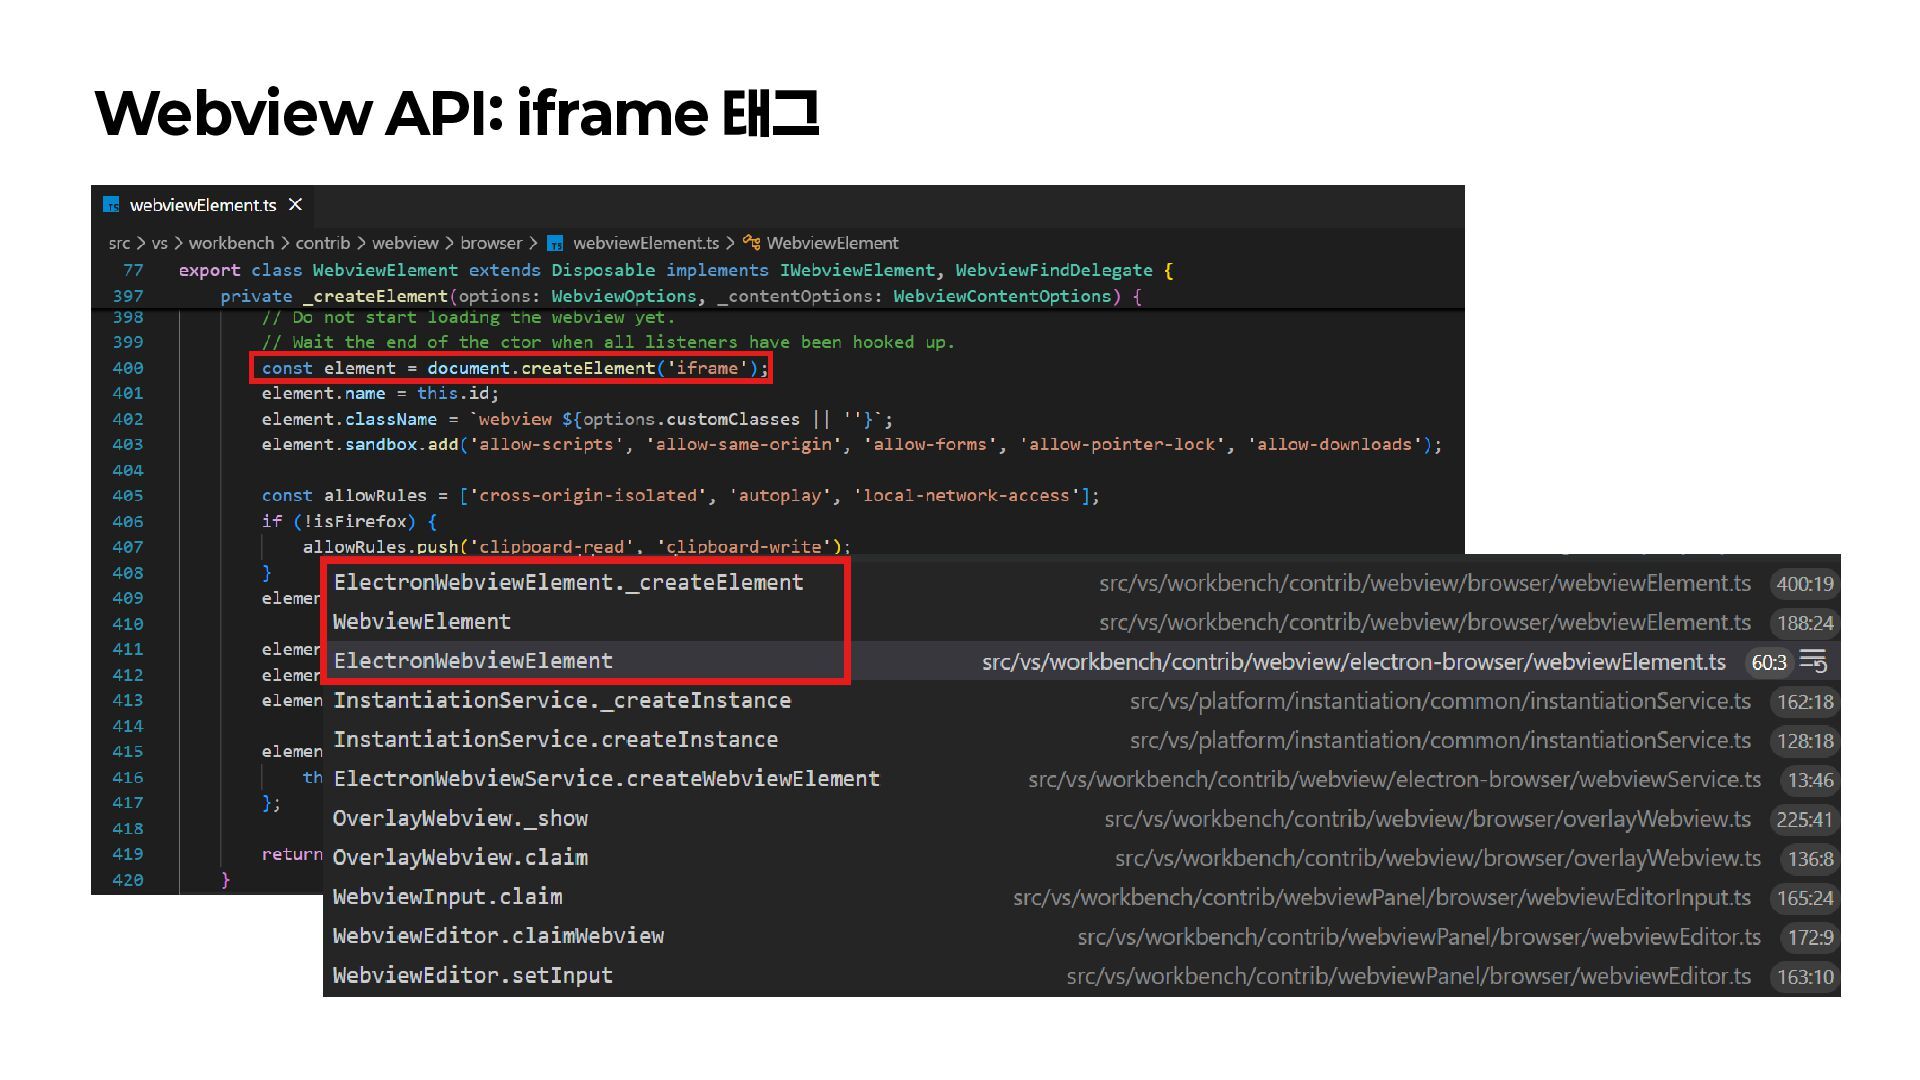The image size is (1920, 1080).
Task: Click the list icon beside 60:3
Action: (1813, 661)
